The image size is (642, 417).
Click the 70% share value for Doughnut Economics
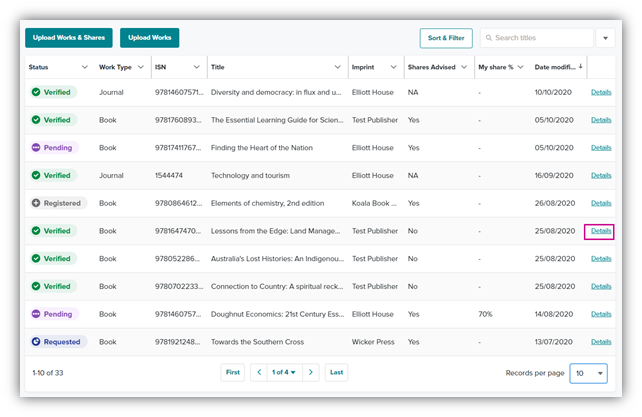[x=485, y=314]
